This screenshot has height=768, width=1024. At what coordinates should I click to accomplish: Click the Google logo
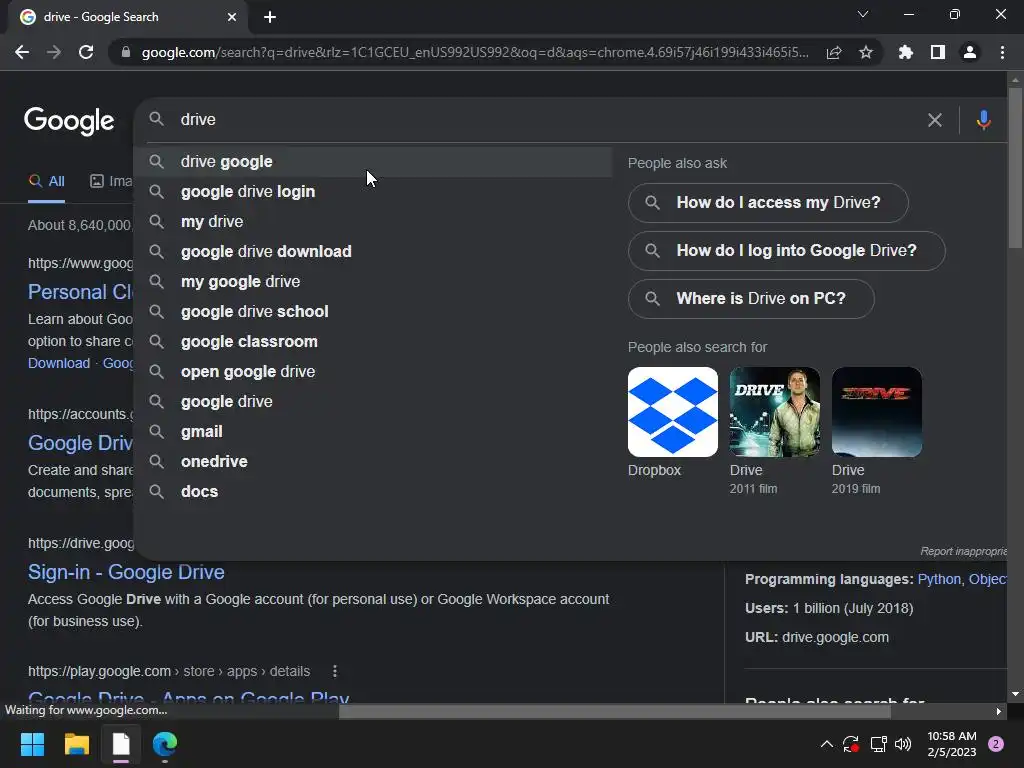coord(69,121)
